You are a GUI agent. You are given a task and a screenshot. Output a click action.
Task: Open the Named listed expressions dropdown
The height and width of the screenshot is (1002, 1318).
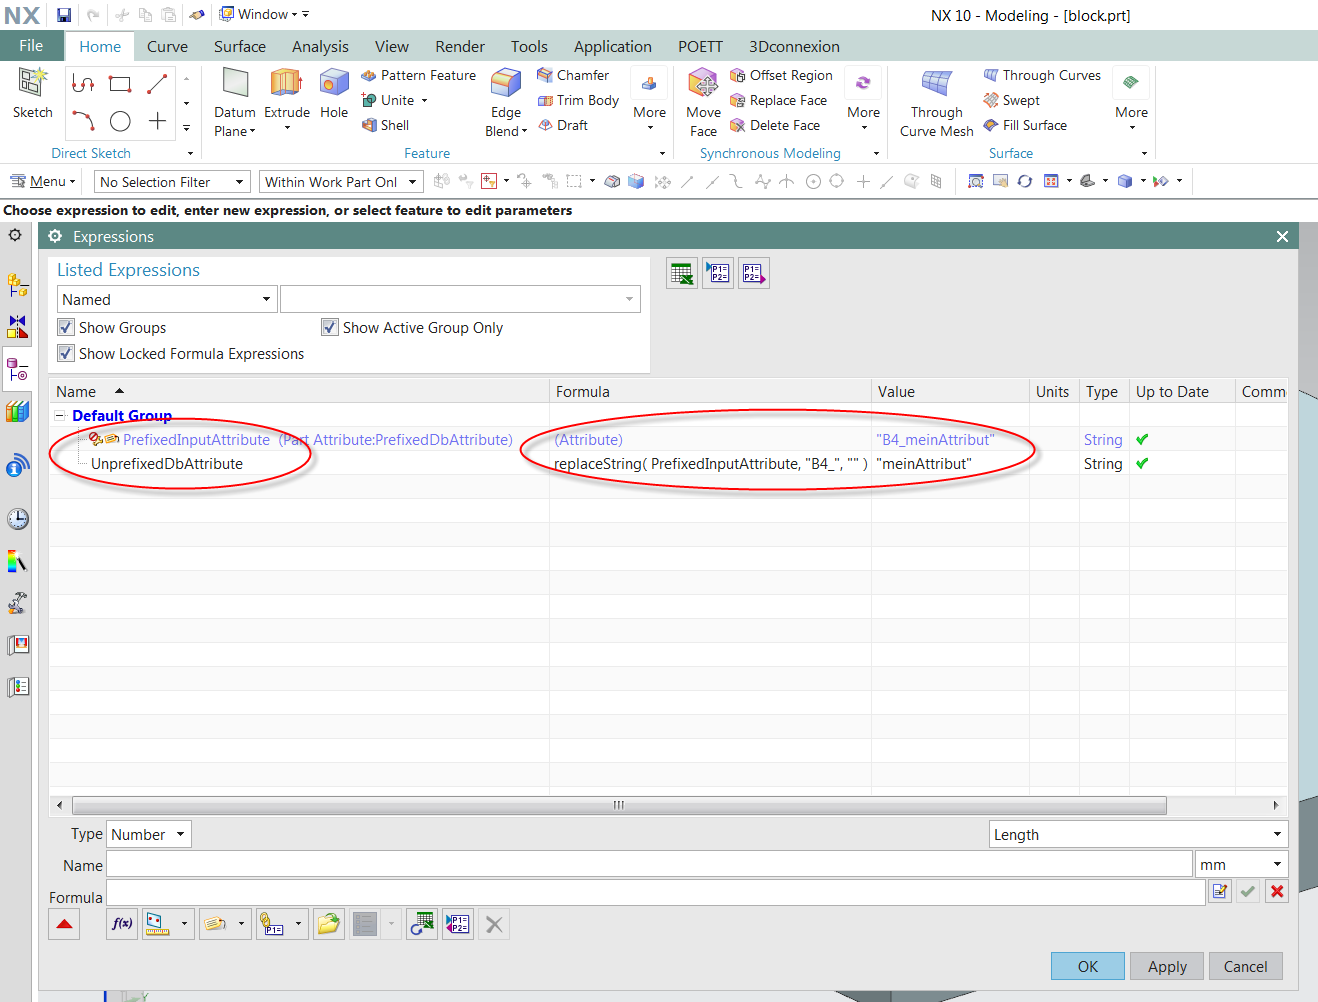tap(166, 299)
